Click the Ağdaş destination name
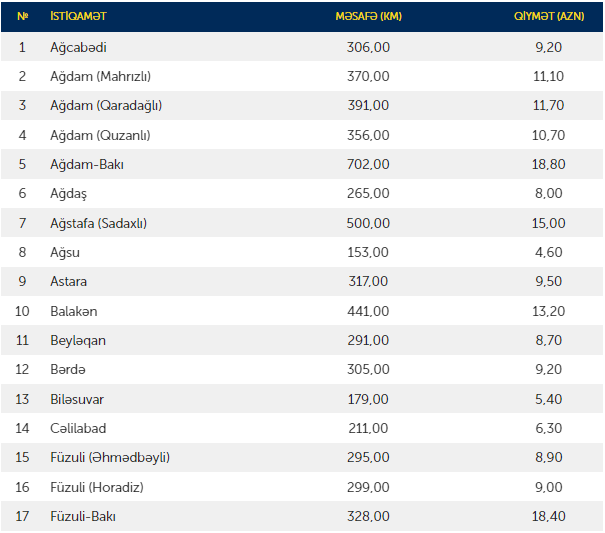Viewport: 605px width, 533px height. tap(69, 193)
